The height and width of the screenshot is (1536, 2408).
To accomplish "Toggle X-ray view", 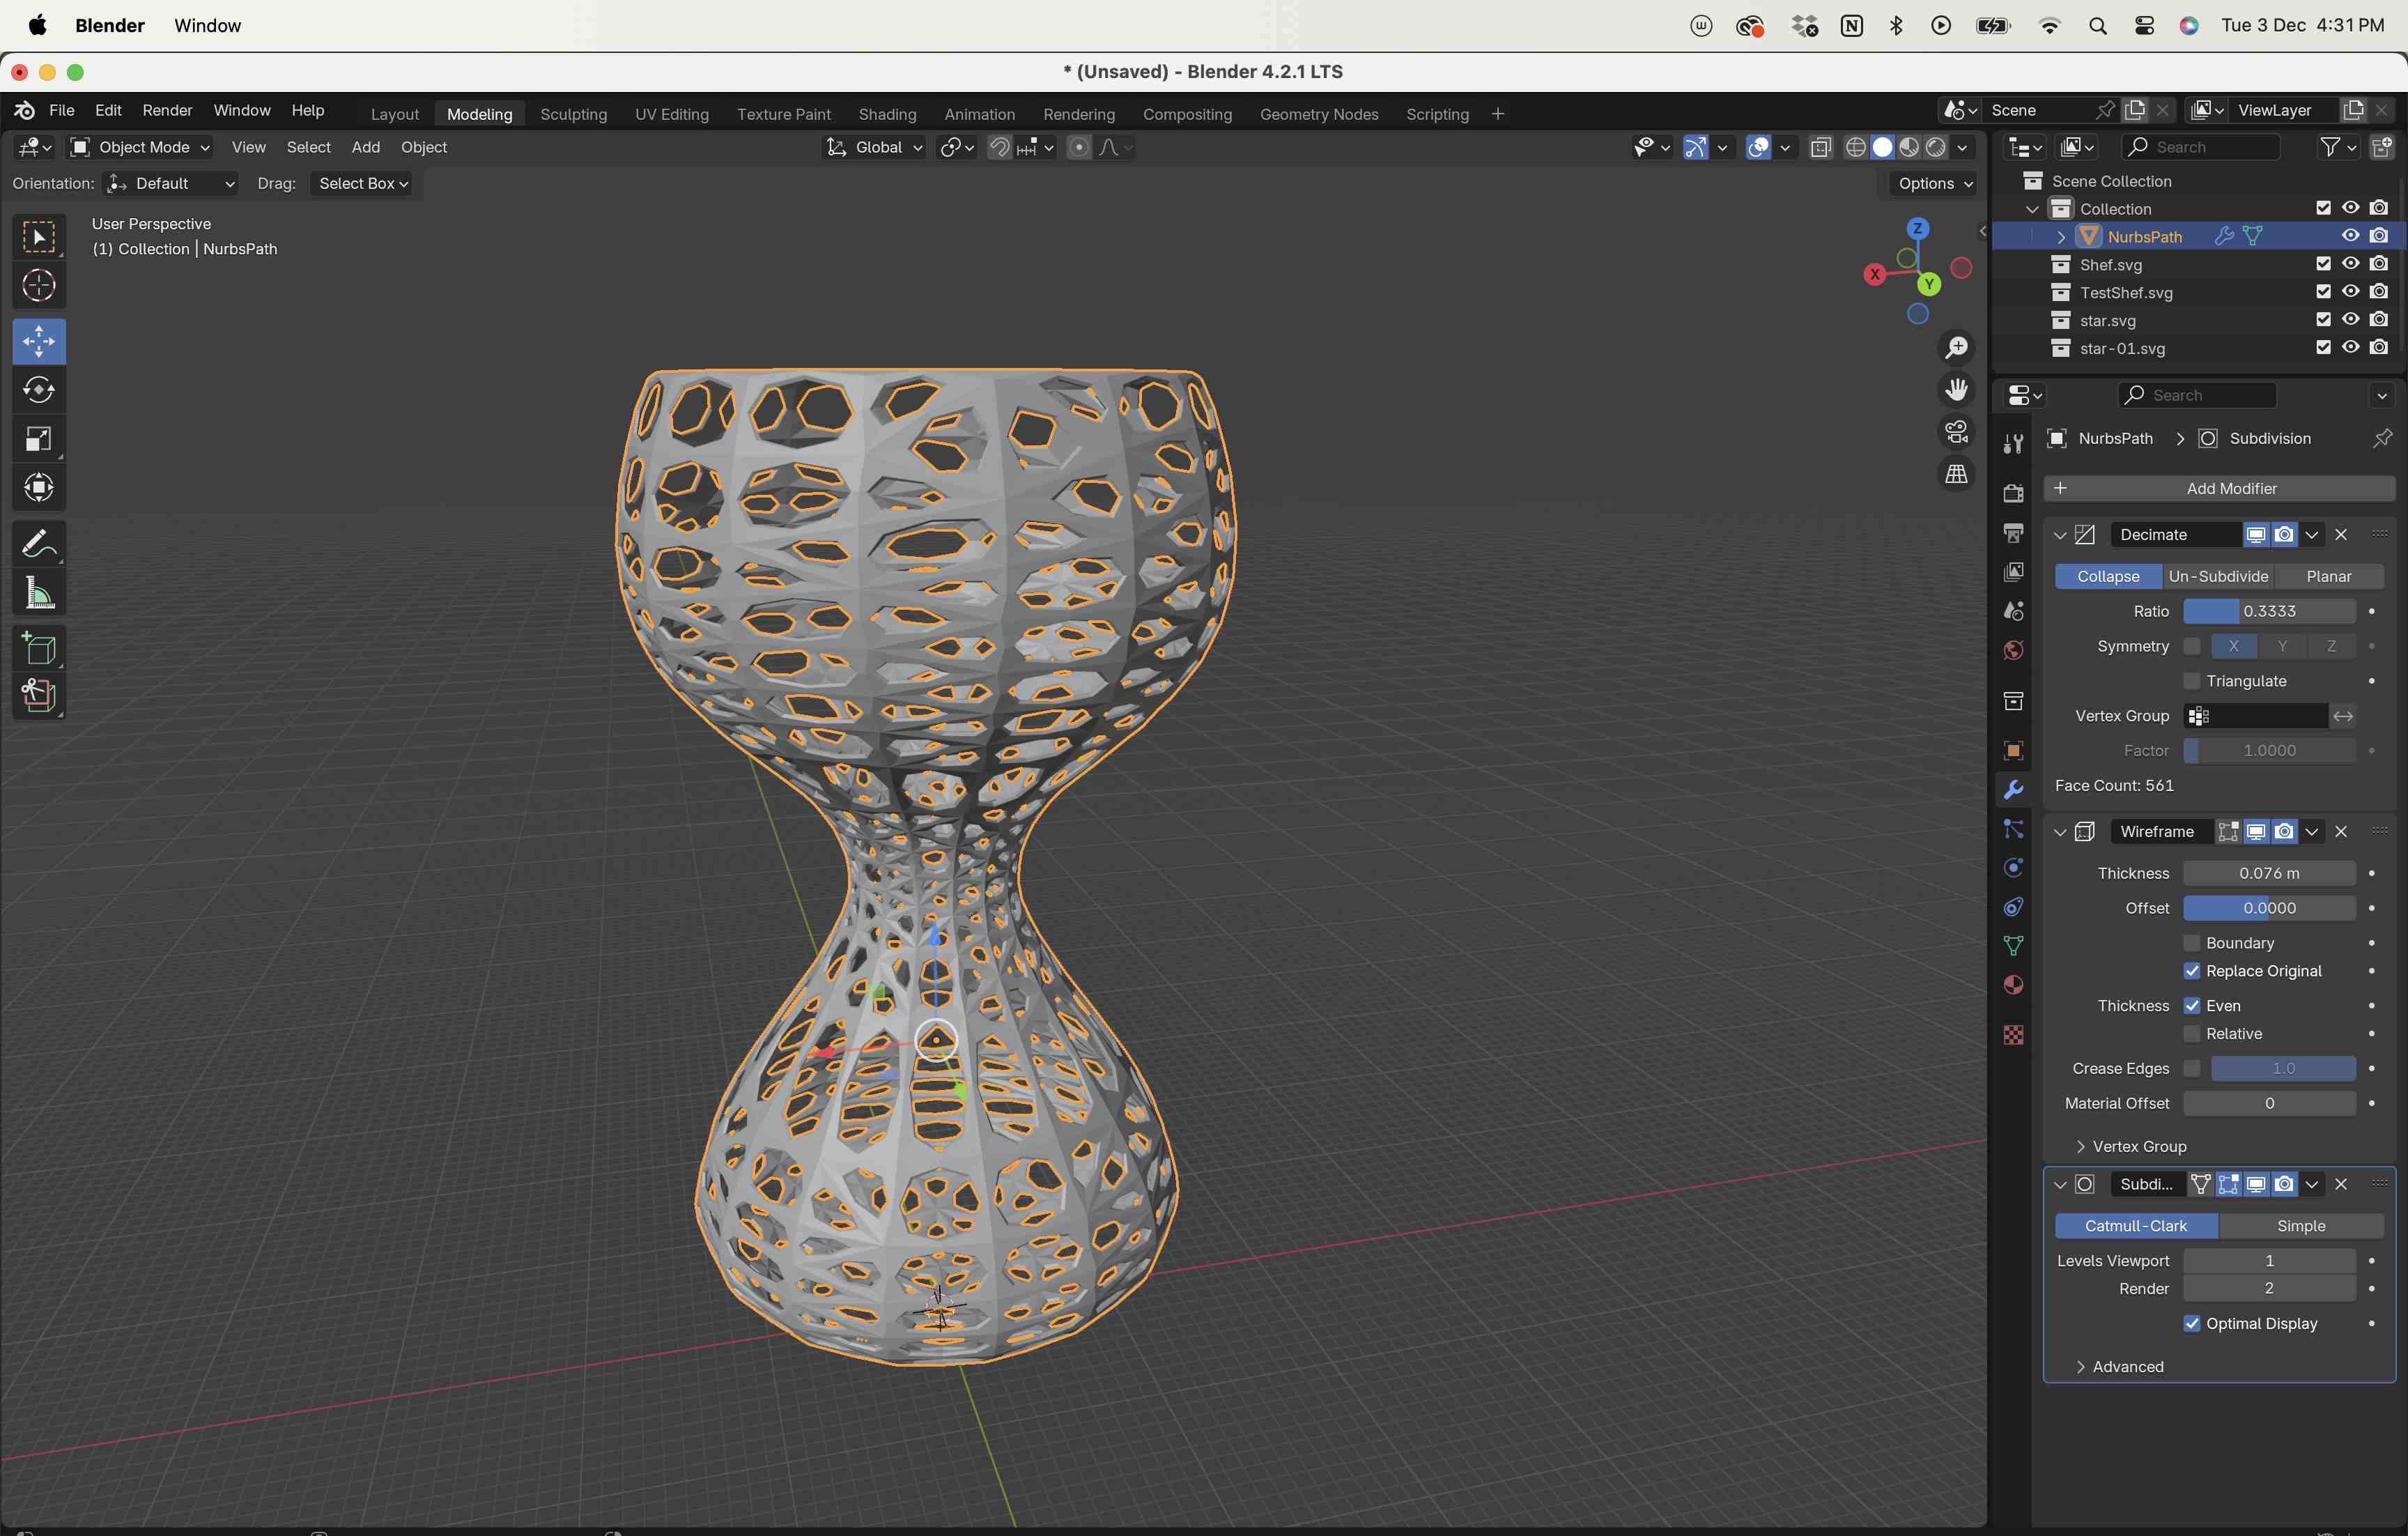I will coord(1821,147).
